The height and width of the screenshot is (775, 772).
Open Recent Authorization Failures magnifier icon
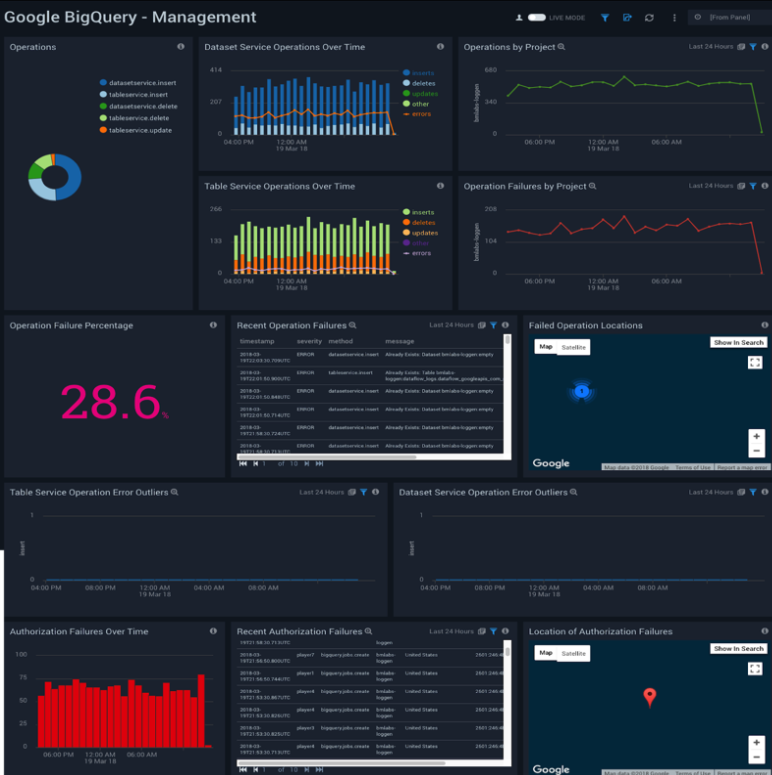tap(368, 631)
